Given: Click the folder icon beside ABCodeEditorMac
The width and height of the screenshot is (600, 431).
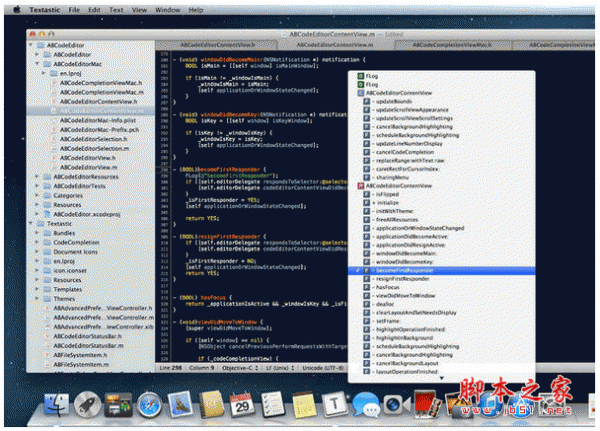Looking at the screenshot, I should pos(47,64).
